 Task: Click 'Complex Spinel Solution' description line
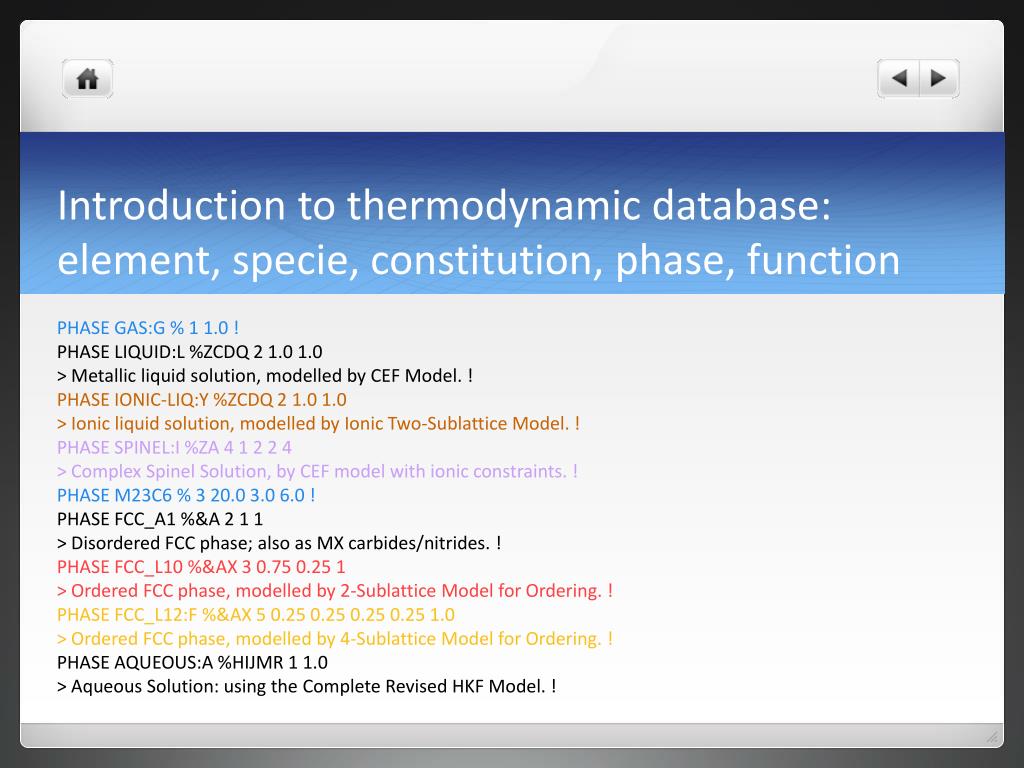pyautogui.click(x=317, y=472)
